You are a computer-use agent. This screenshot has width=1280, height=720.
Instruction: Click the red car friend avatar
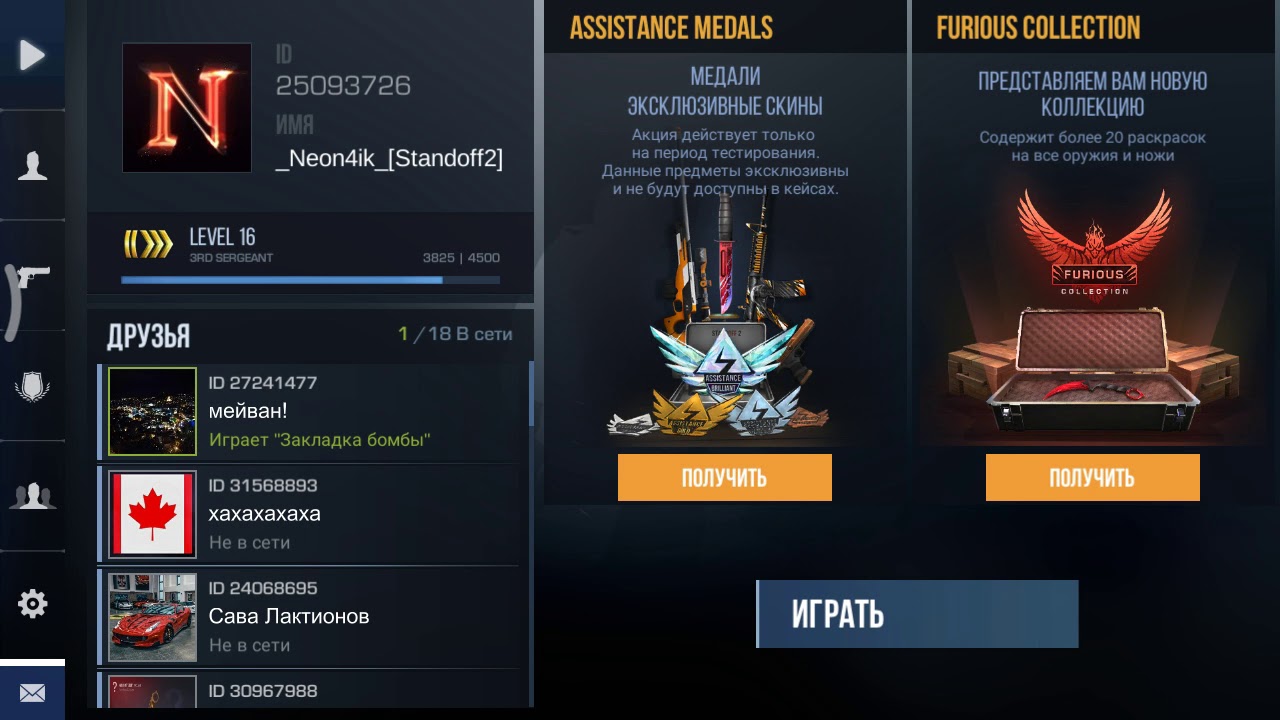coord(152,617)
